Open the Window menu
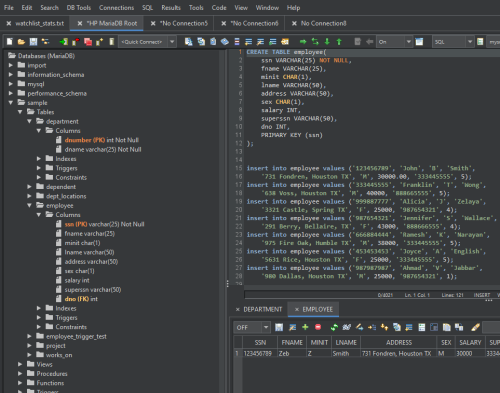500x393 pixels. 267,8
